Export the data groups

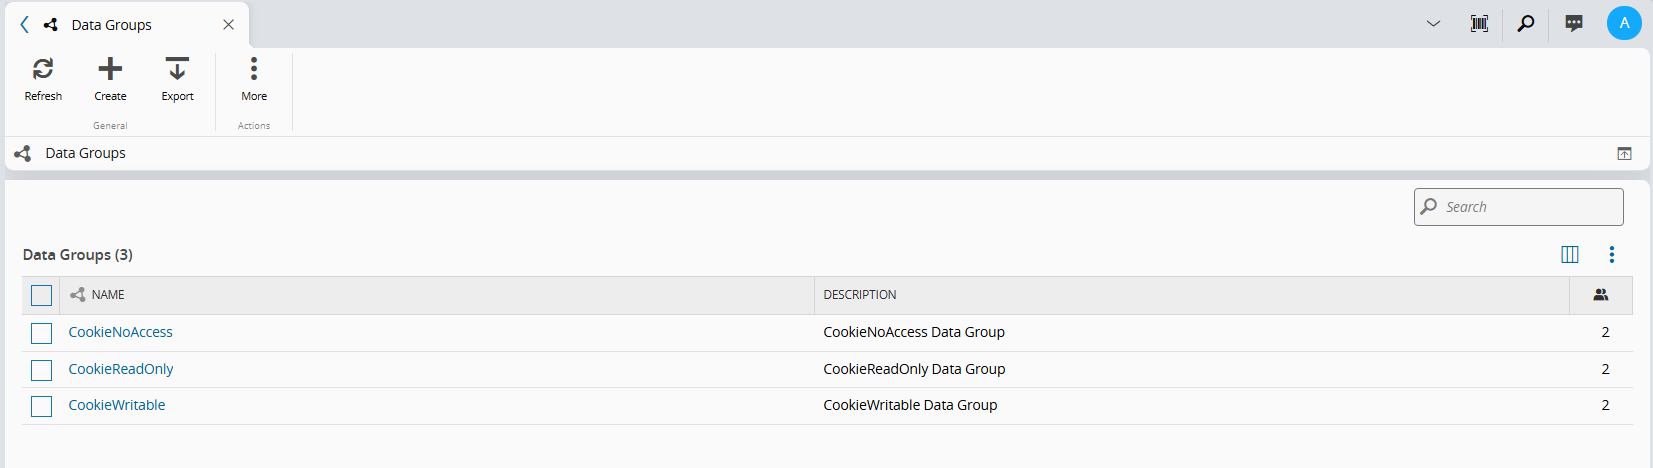click(177, 79)
